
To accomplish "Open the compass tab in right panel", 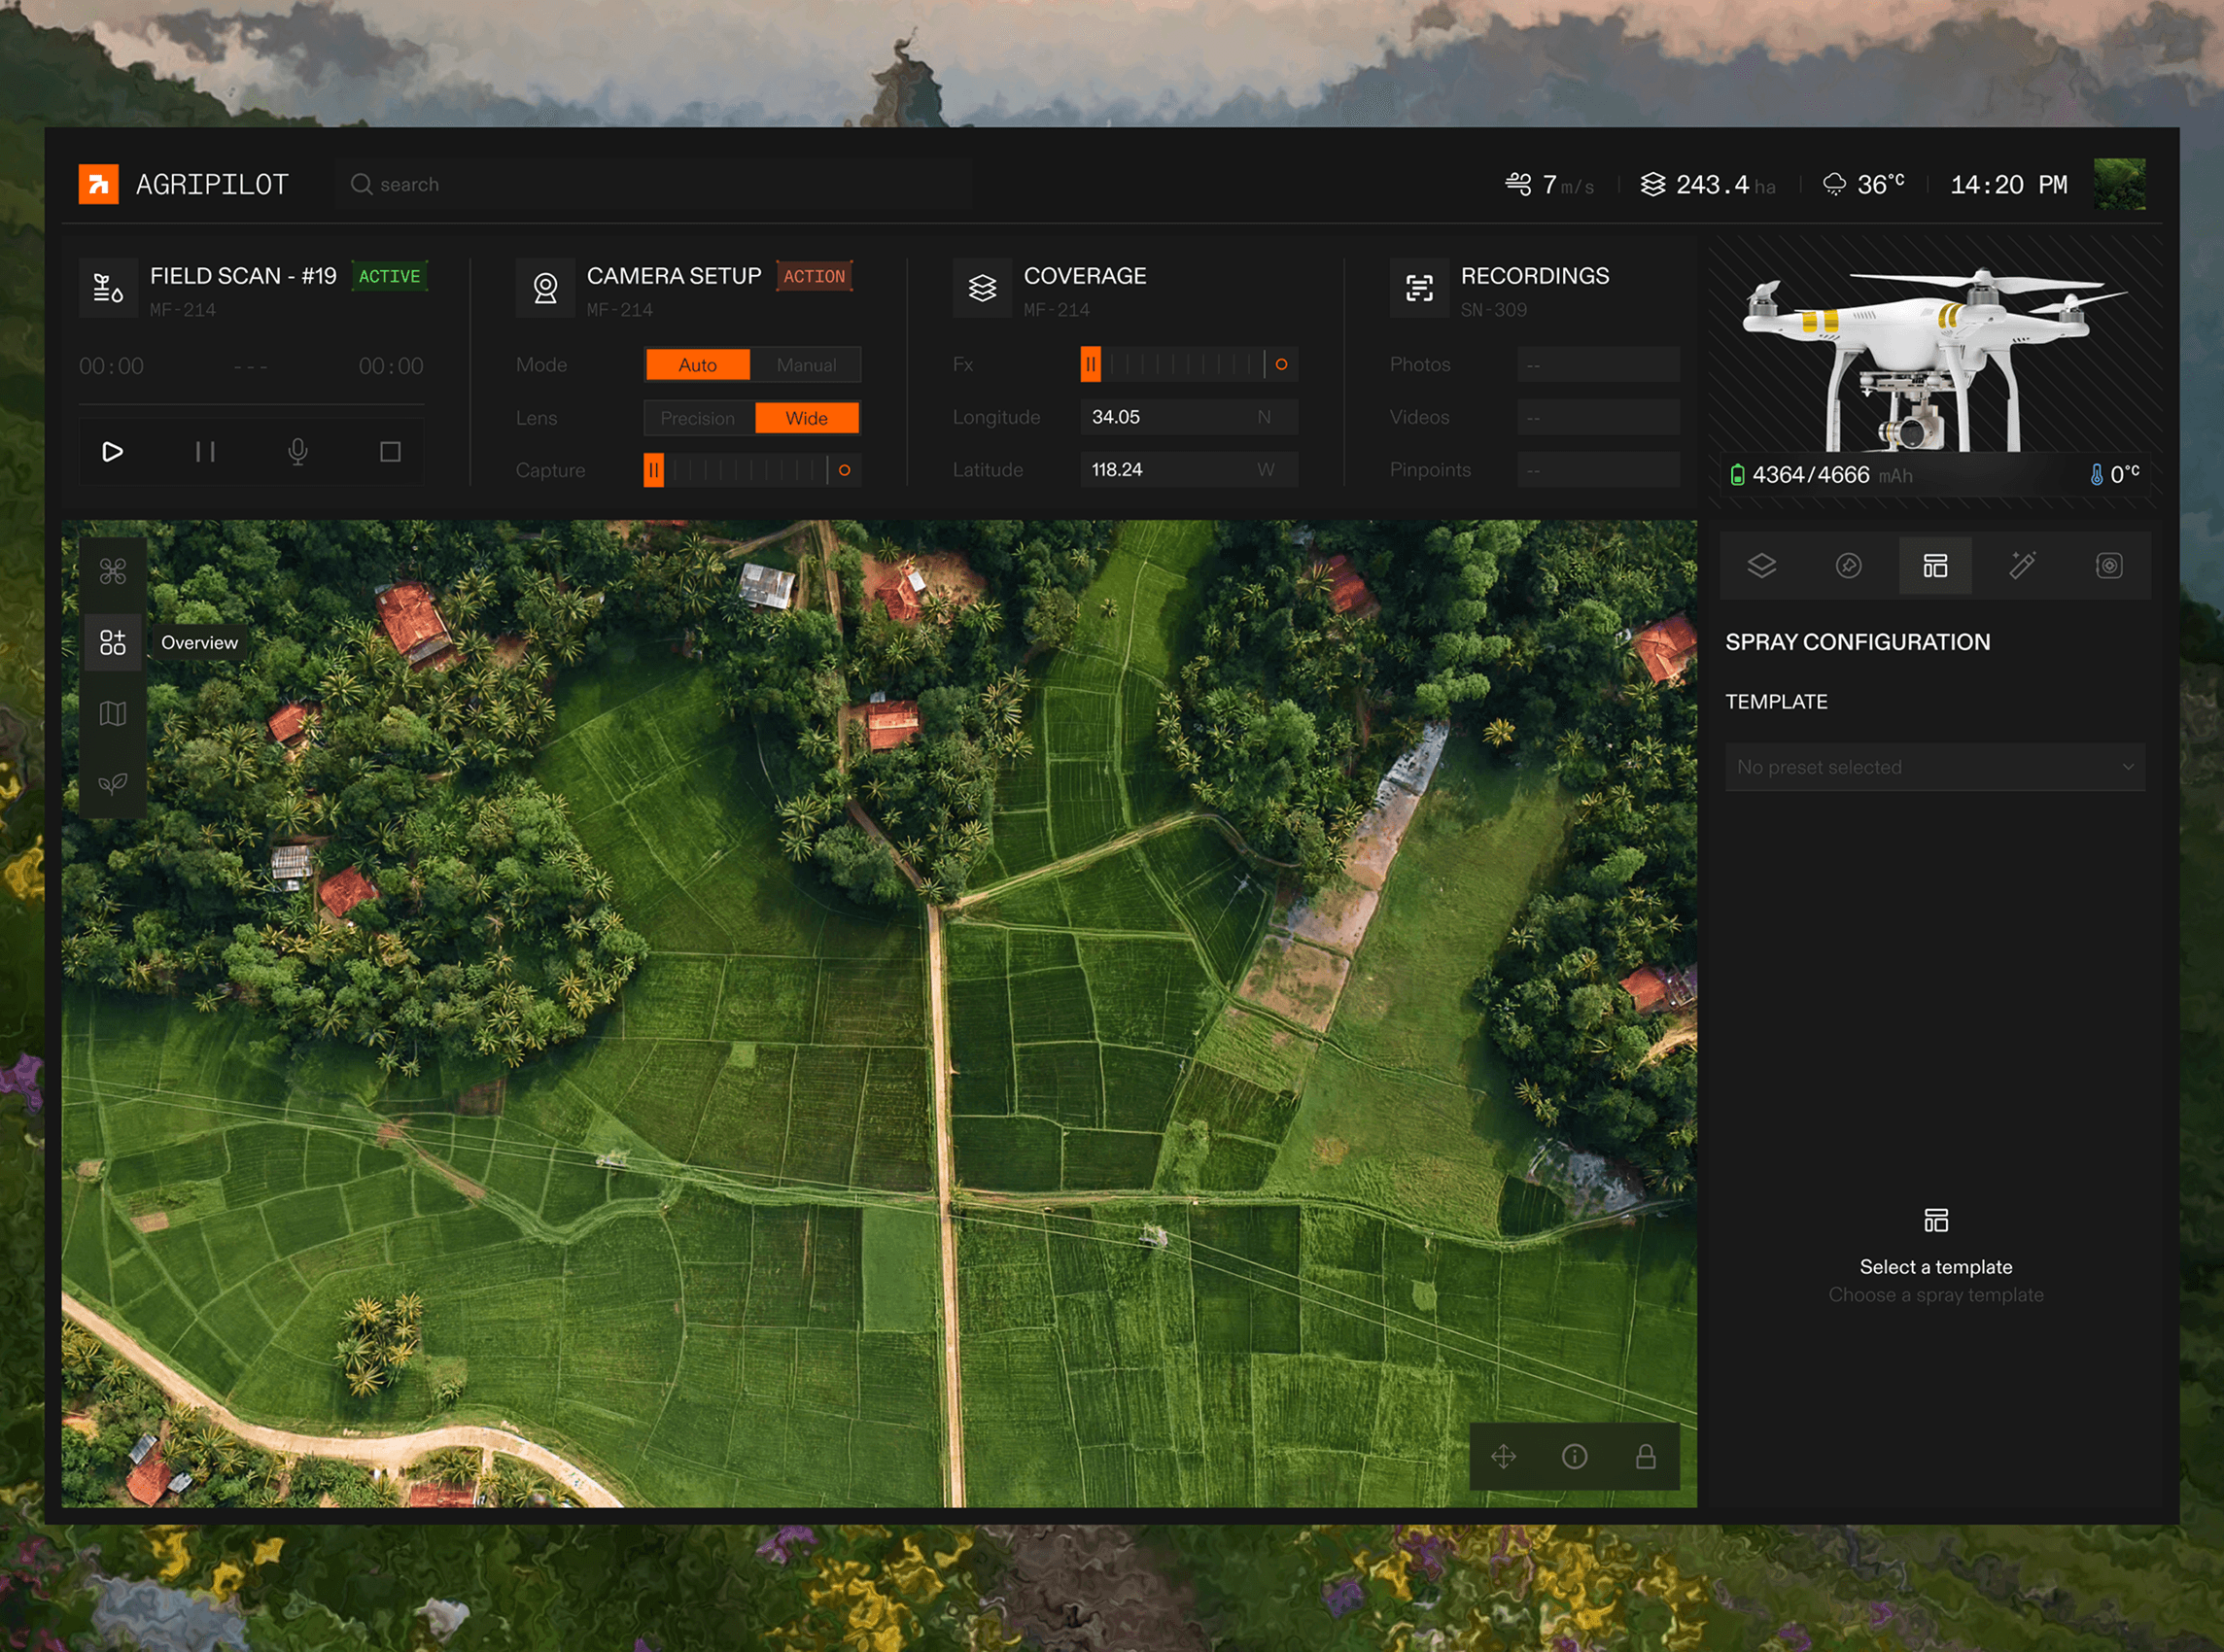I will pyautogui.click(x=1848, y=566).
